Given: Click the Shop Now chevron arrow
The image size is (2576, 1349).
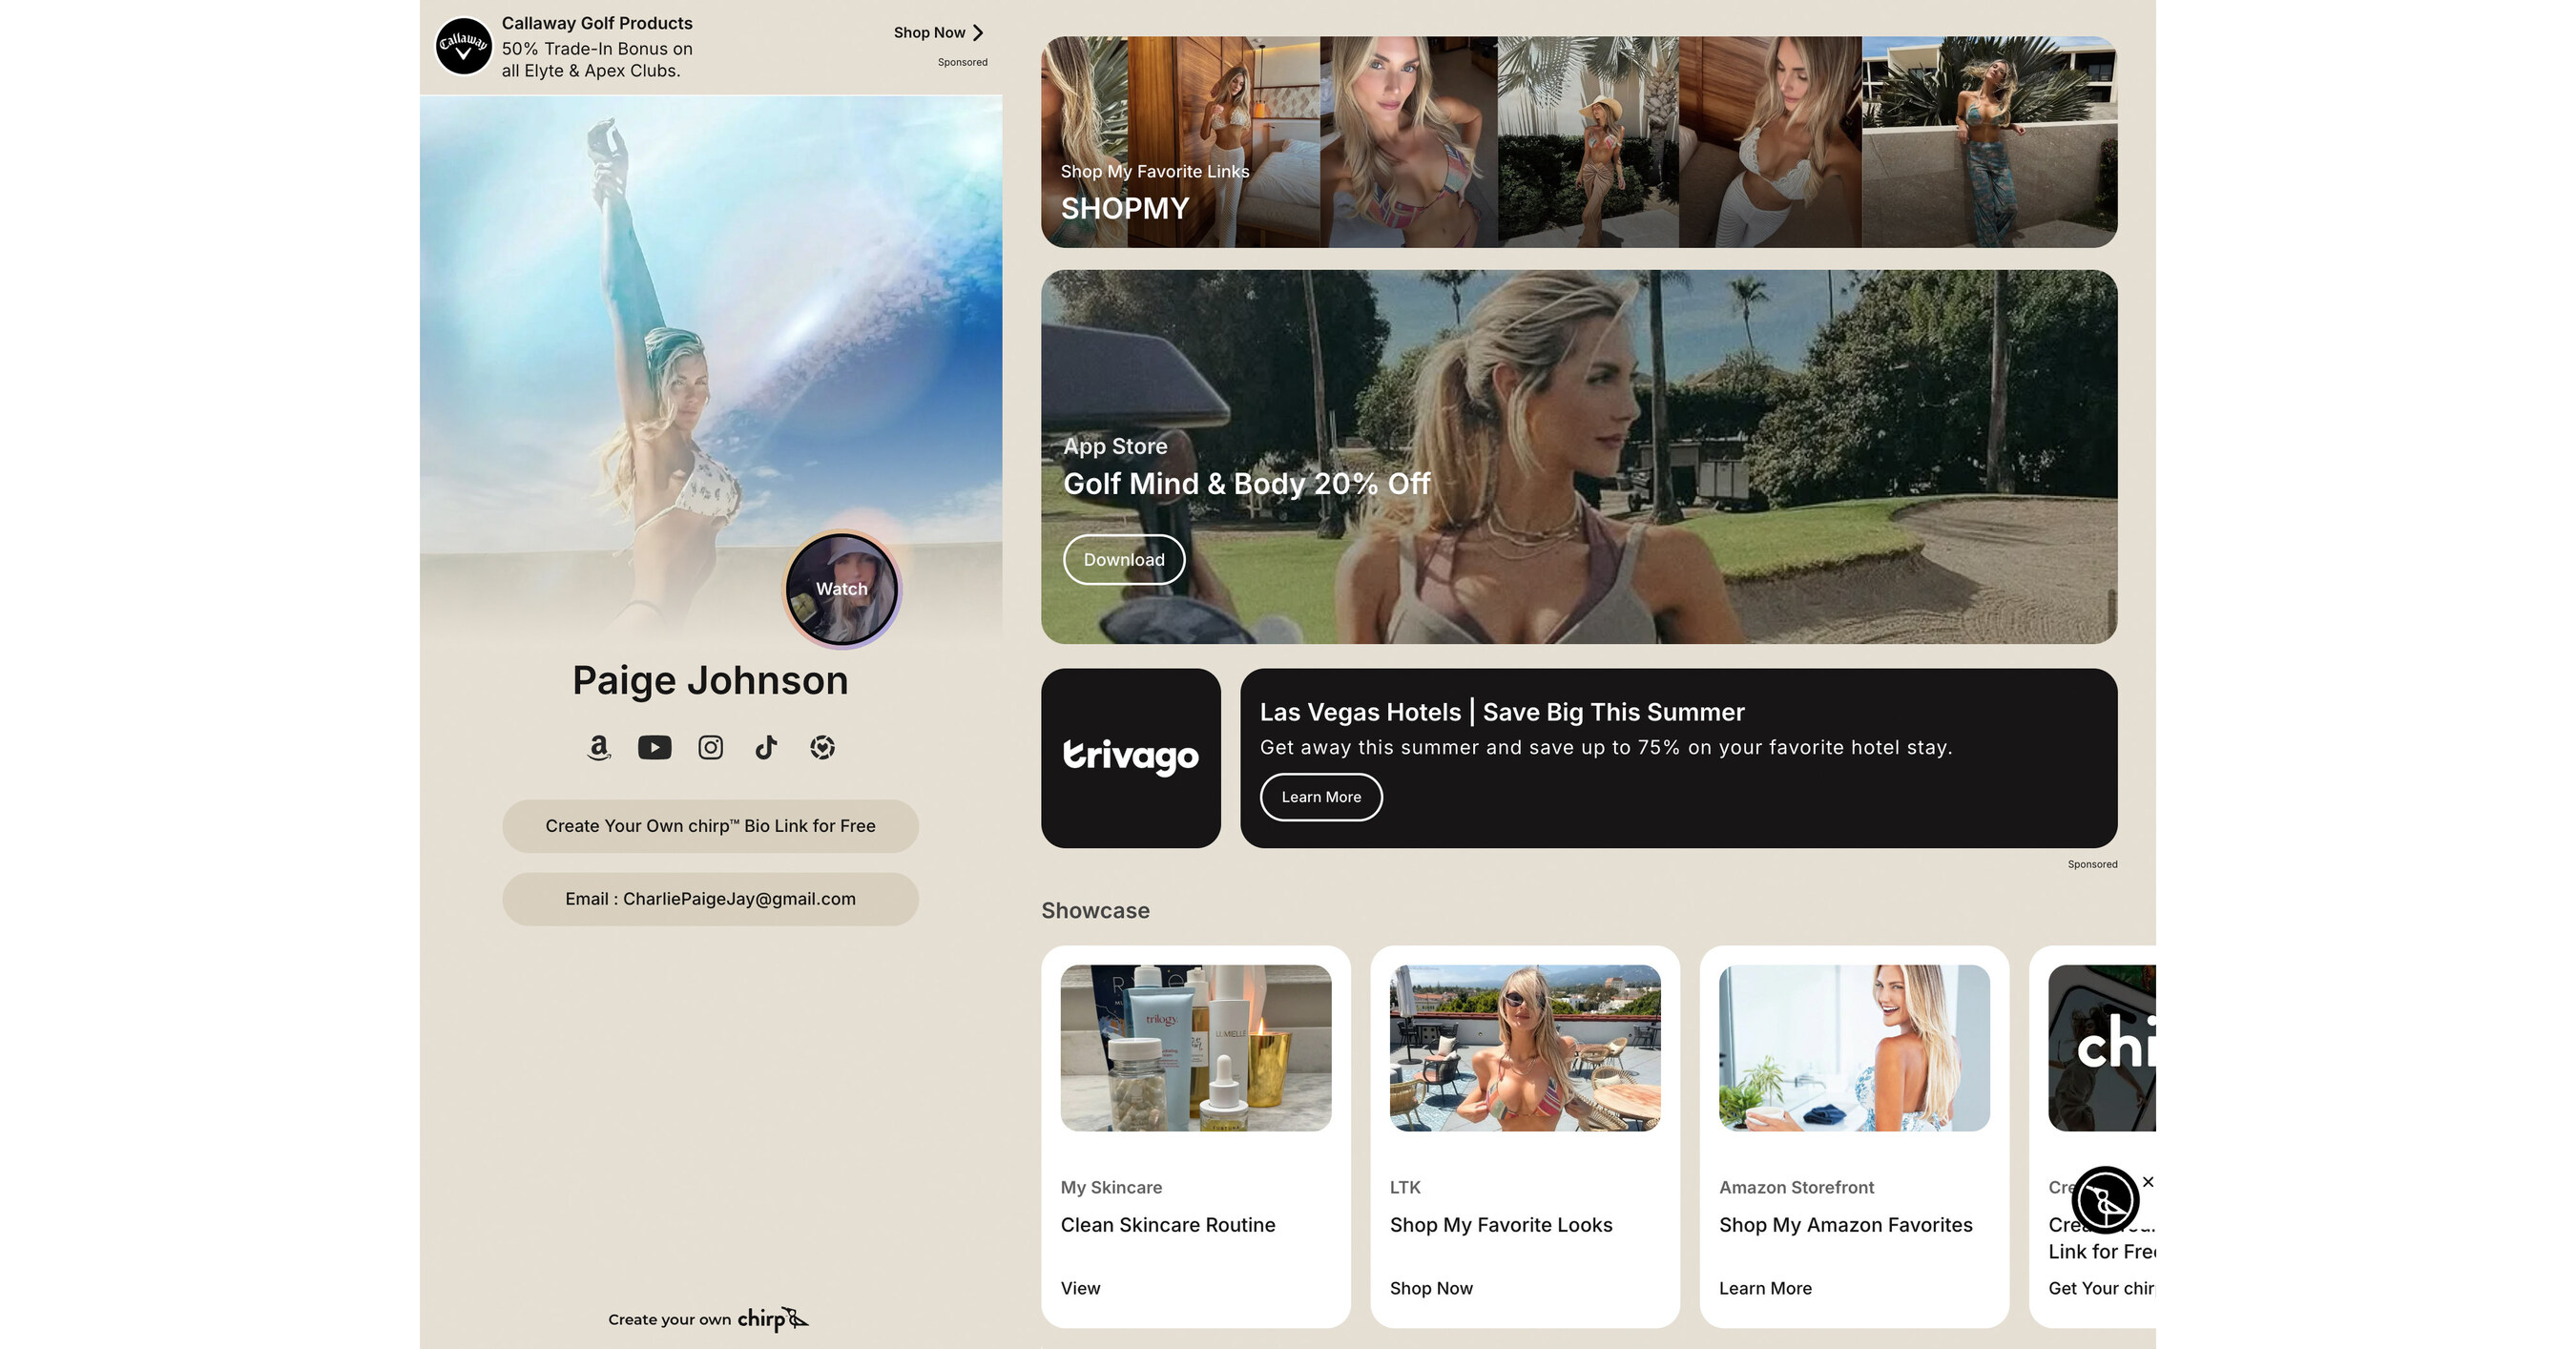Looking at the screenshot, I should pyautogui.click(x=978, y=33).
